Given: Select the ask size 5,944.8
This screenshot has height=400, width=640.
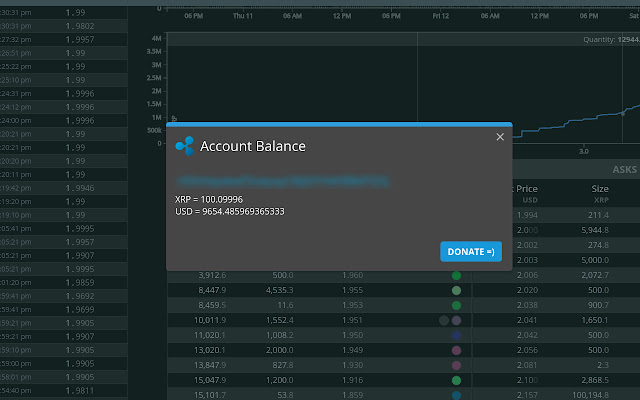Looking at the screenshot, I should pyautogui.click(x=595, y=230).
